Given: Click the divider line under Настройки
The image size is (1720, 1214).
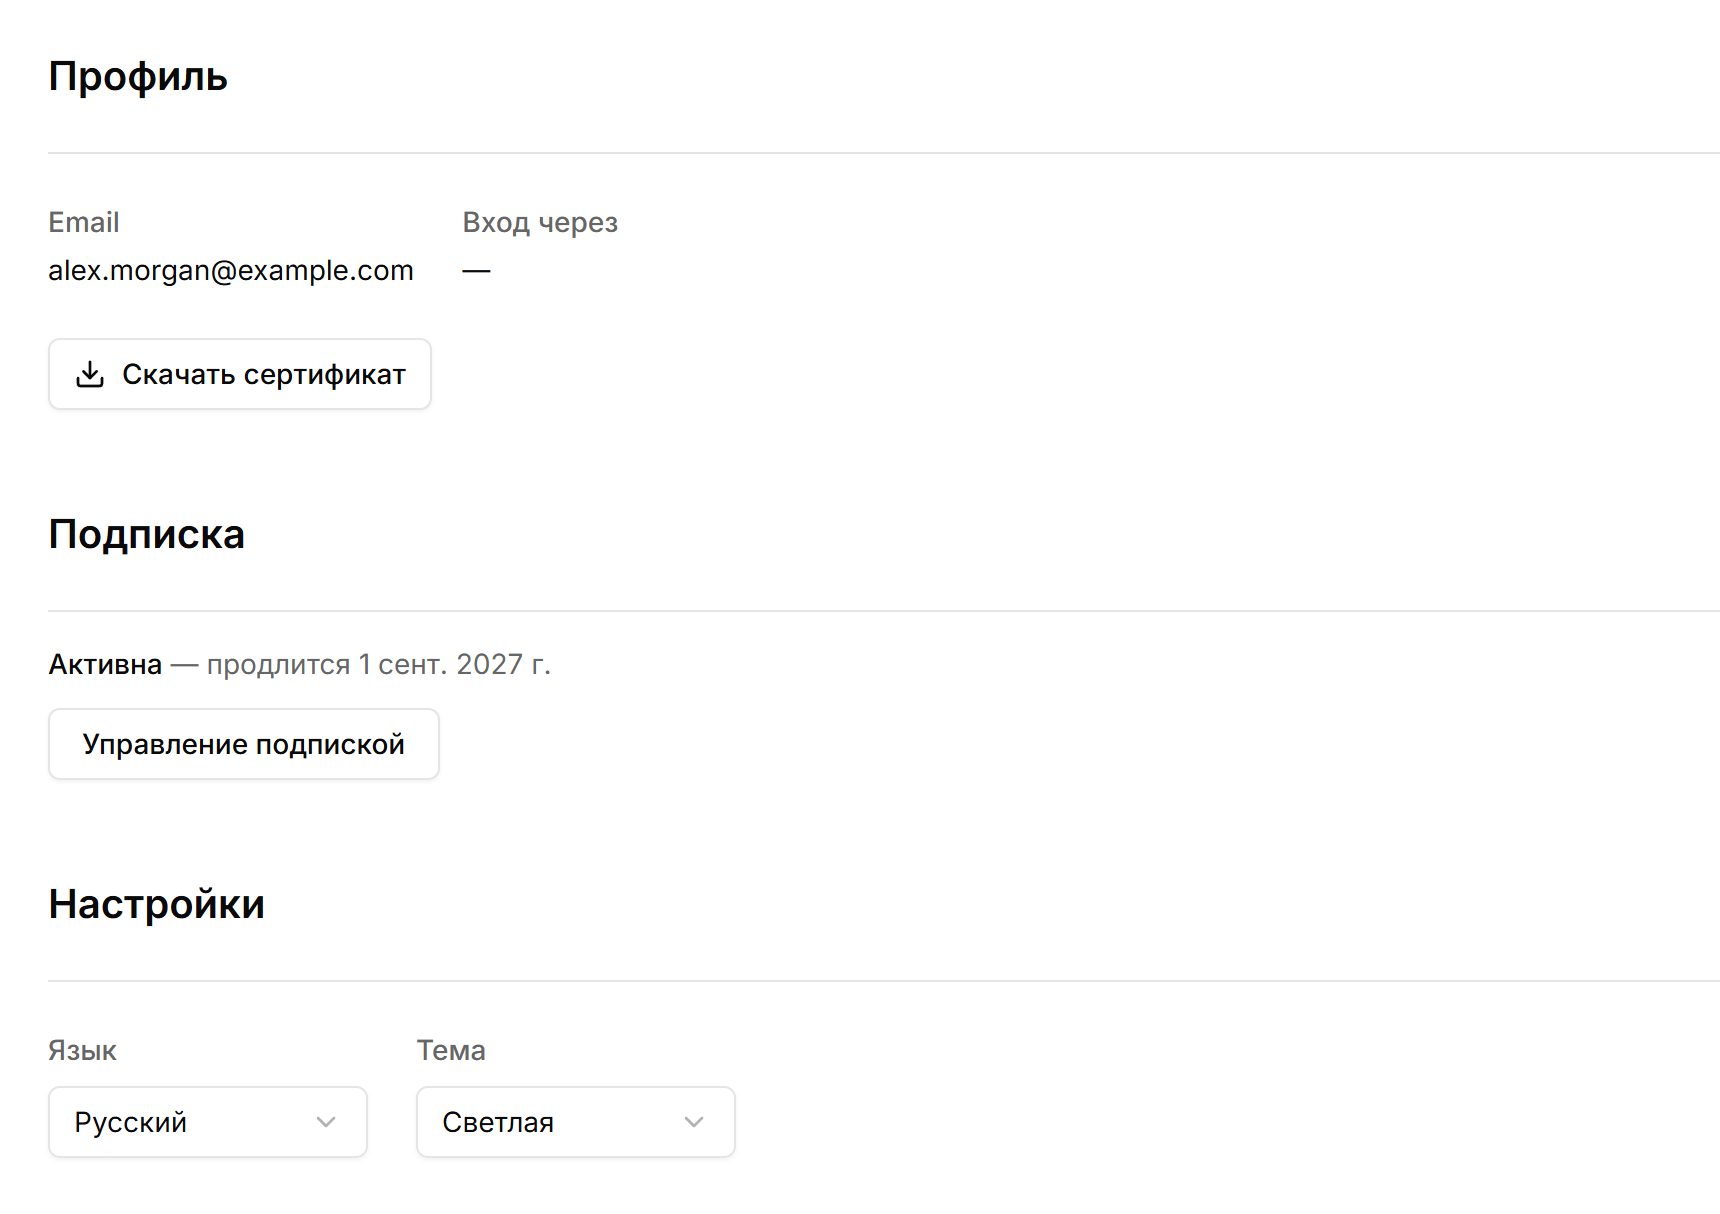Looking at the screenshot, I should point(884,981).
